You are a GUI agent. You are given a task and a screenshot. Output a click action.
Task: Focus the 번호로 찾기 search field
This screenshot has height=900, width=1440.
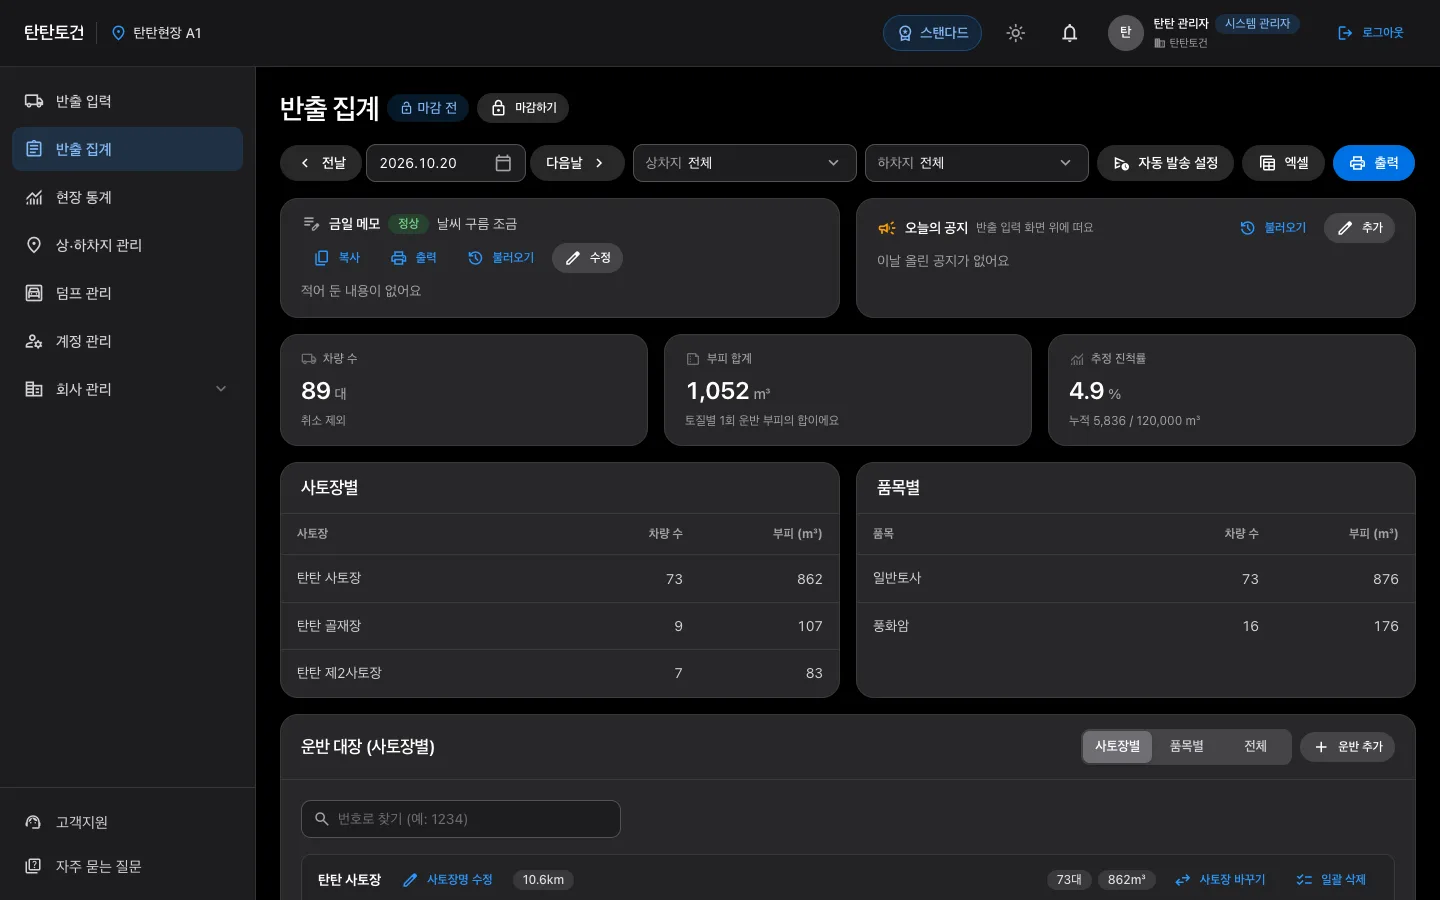(x=461, y=819)
